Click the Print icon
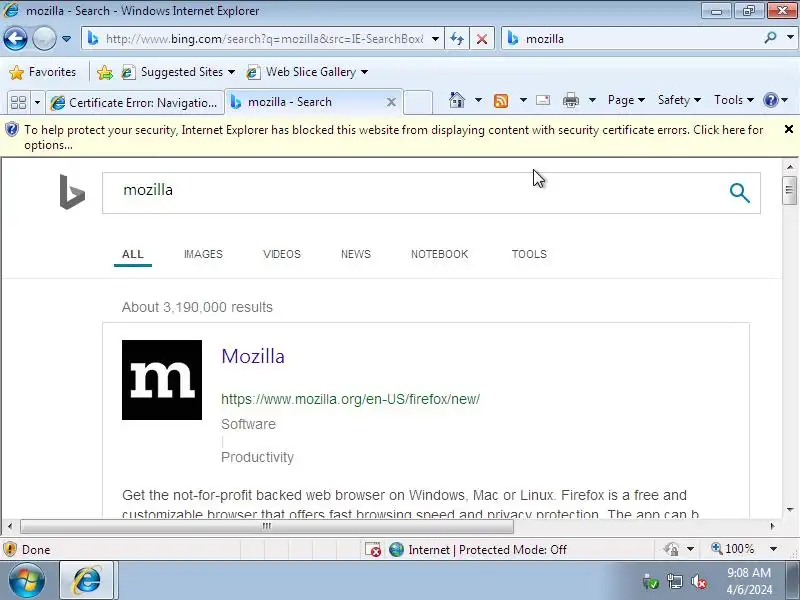The width and height of the screenshot is (800, 600). [x=570, y=100]
